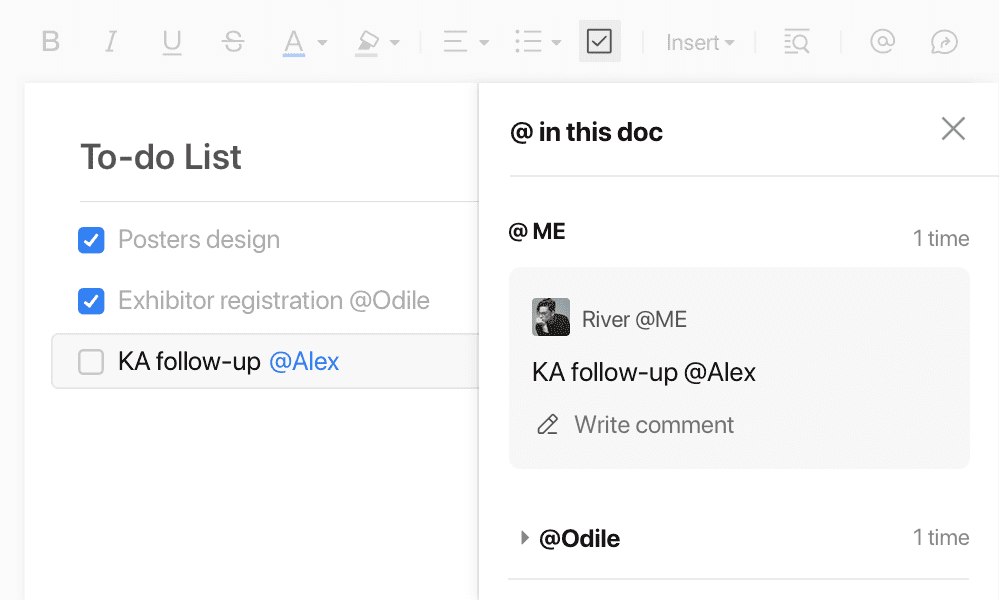Image resolution: width=999 pixels, height=600 pixels.
Task: Open the comment share bubble icon
Action: (944, 42)
